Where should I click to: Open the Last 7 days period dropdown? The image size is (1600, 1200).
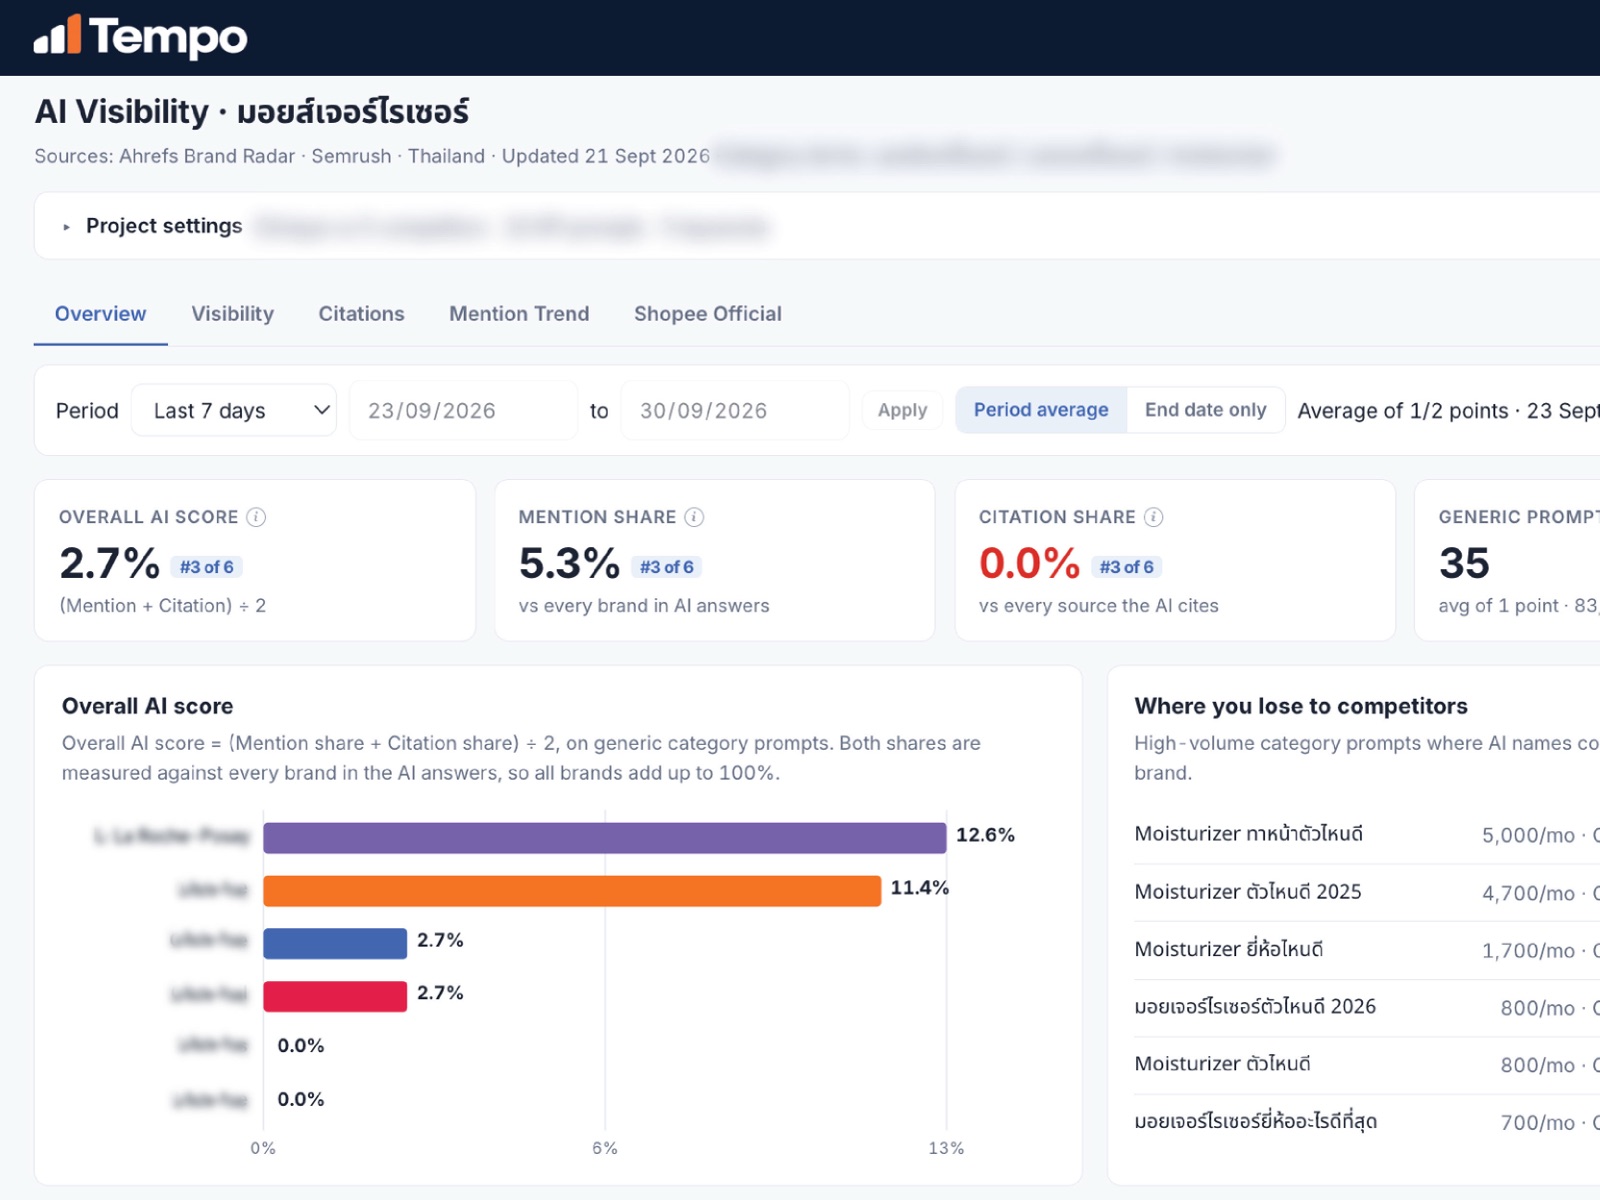pos(234,411)
